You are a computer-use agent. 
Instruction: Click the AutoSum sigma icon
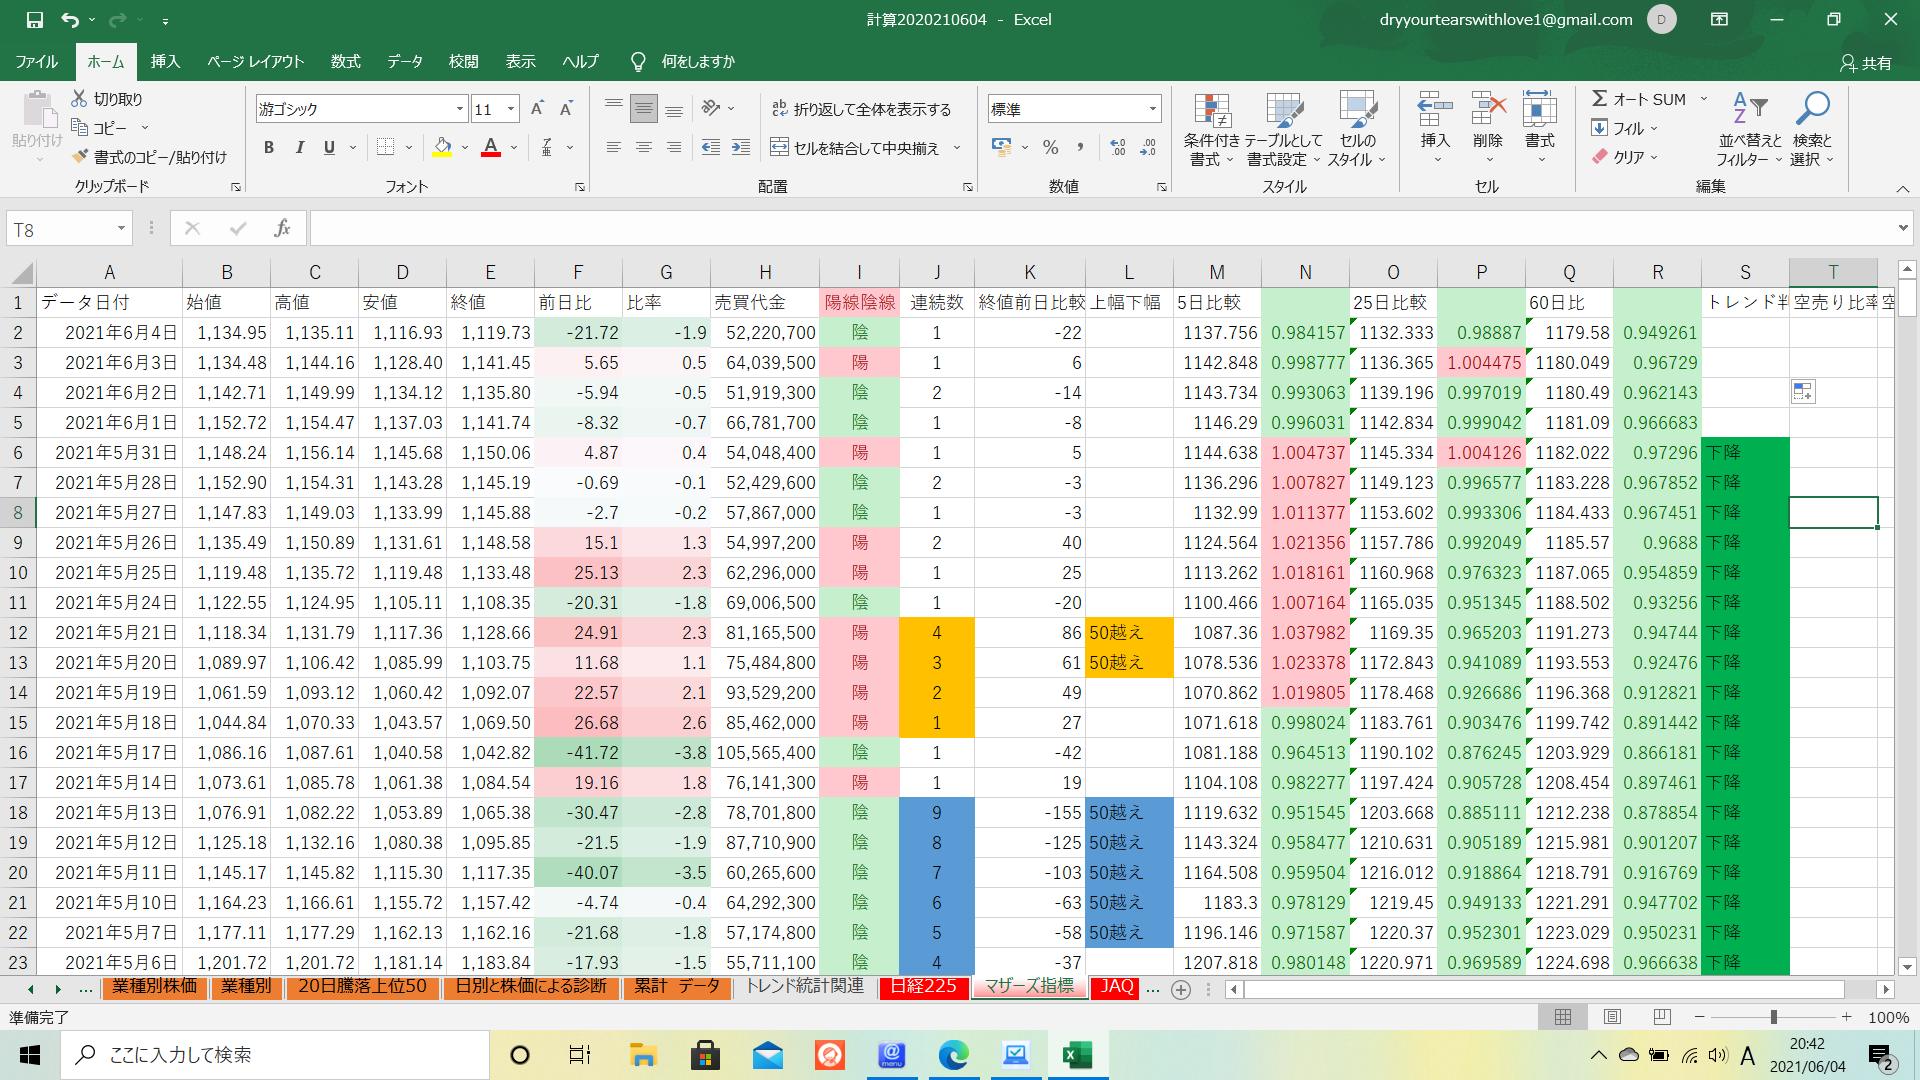pyautogui.click(x=1599, y=99)
